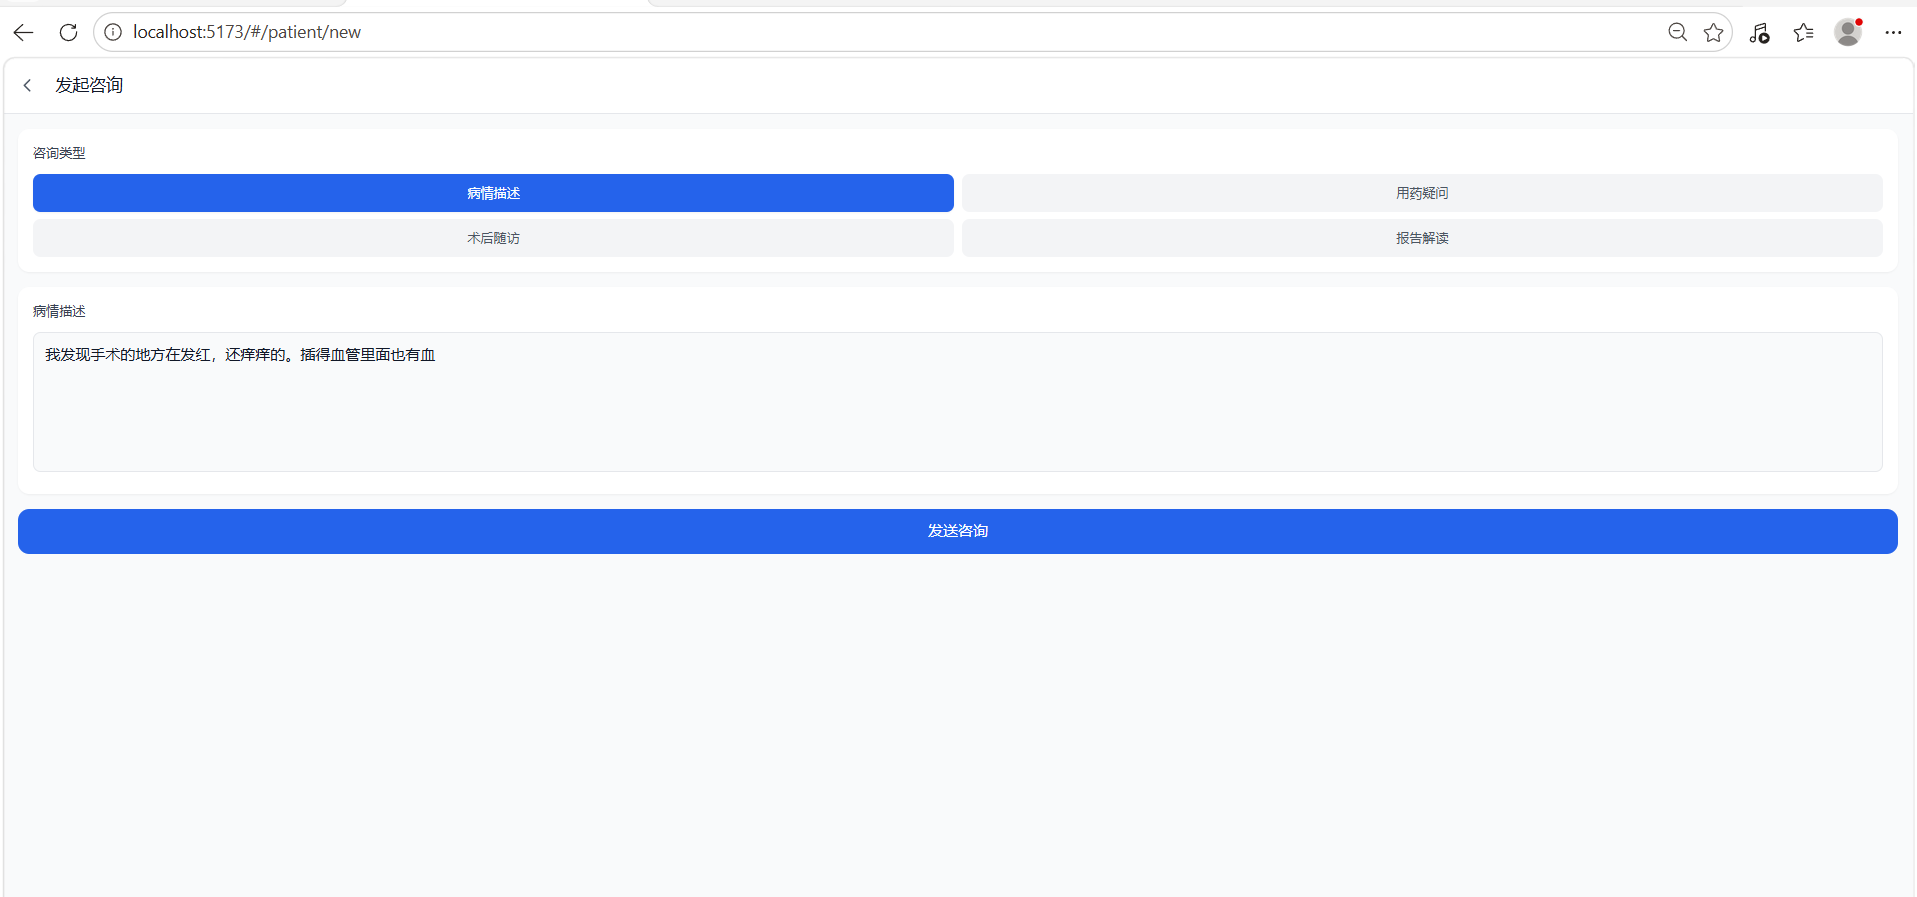Viewport: 1917px width, 897px height.
Task: Return using the chevron beside 发起咨询
Action: [x=28, y=85]
